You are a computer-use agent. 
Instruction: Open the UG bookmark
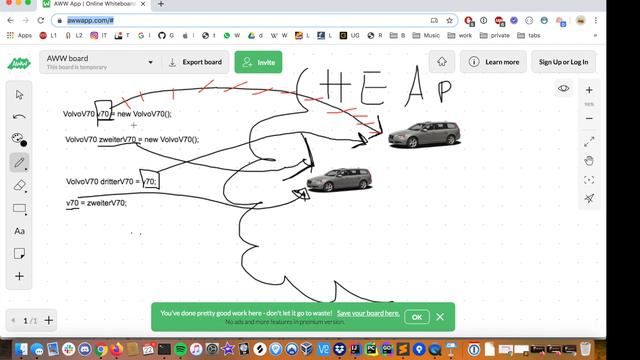(x=350, y=36)
